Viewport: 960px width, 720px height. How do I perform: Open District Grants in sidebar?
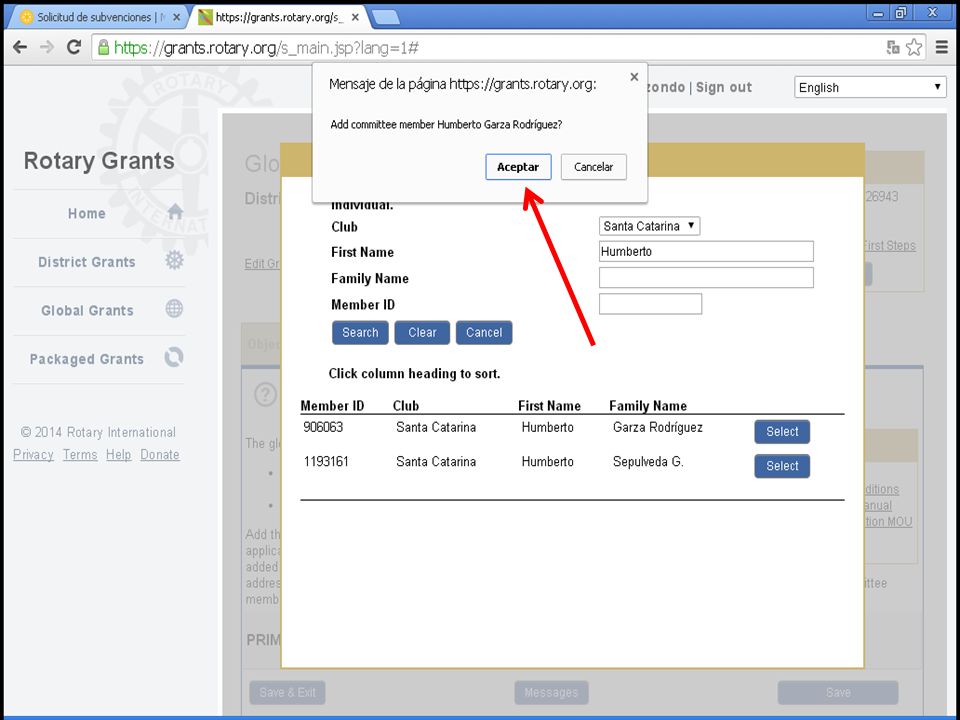point(86,262)
